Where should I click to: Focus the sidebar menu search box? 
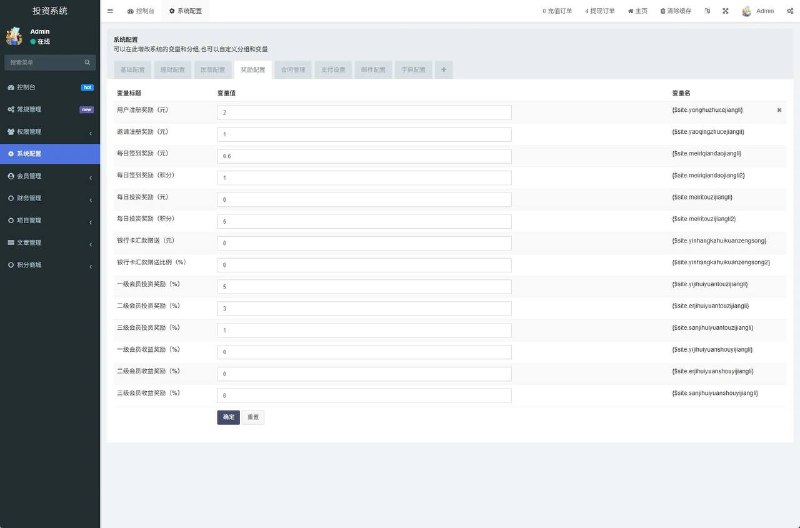45,62
